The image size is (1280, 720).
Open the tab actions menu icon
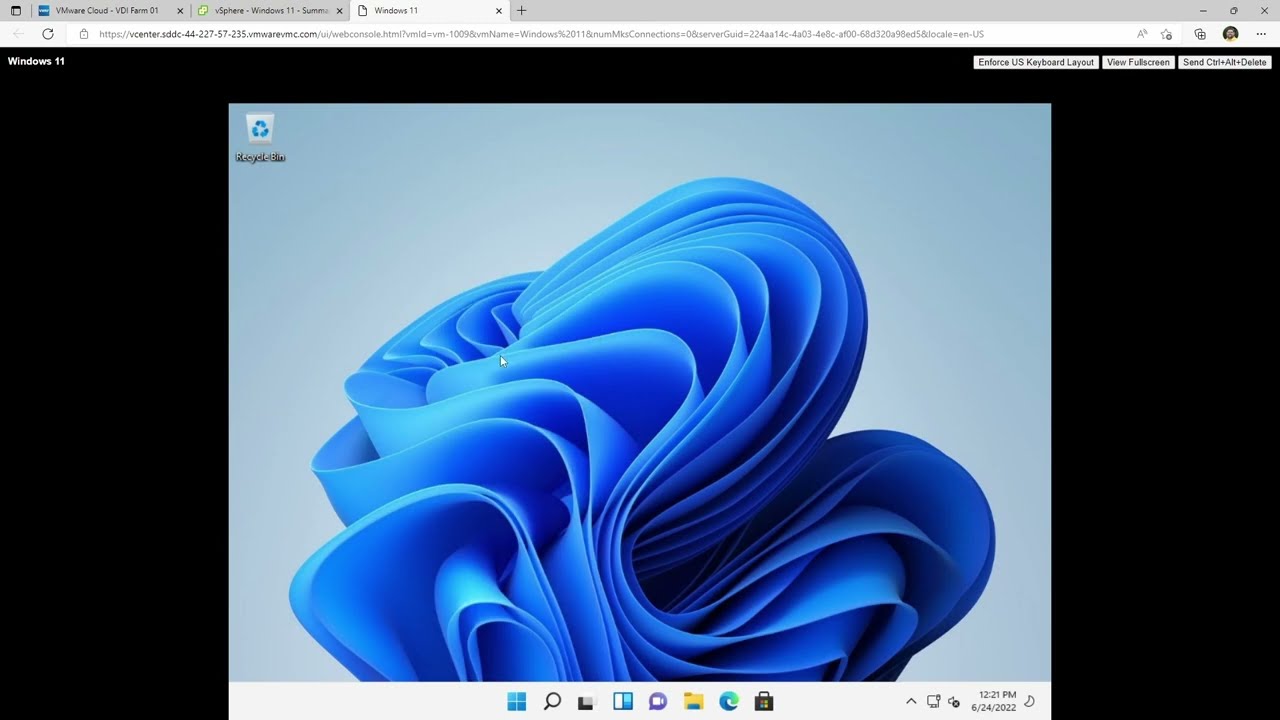coord(16,11)
